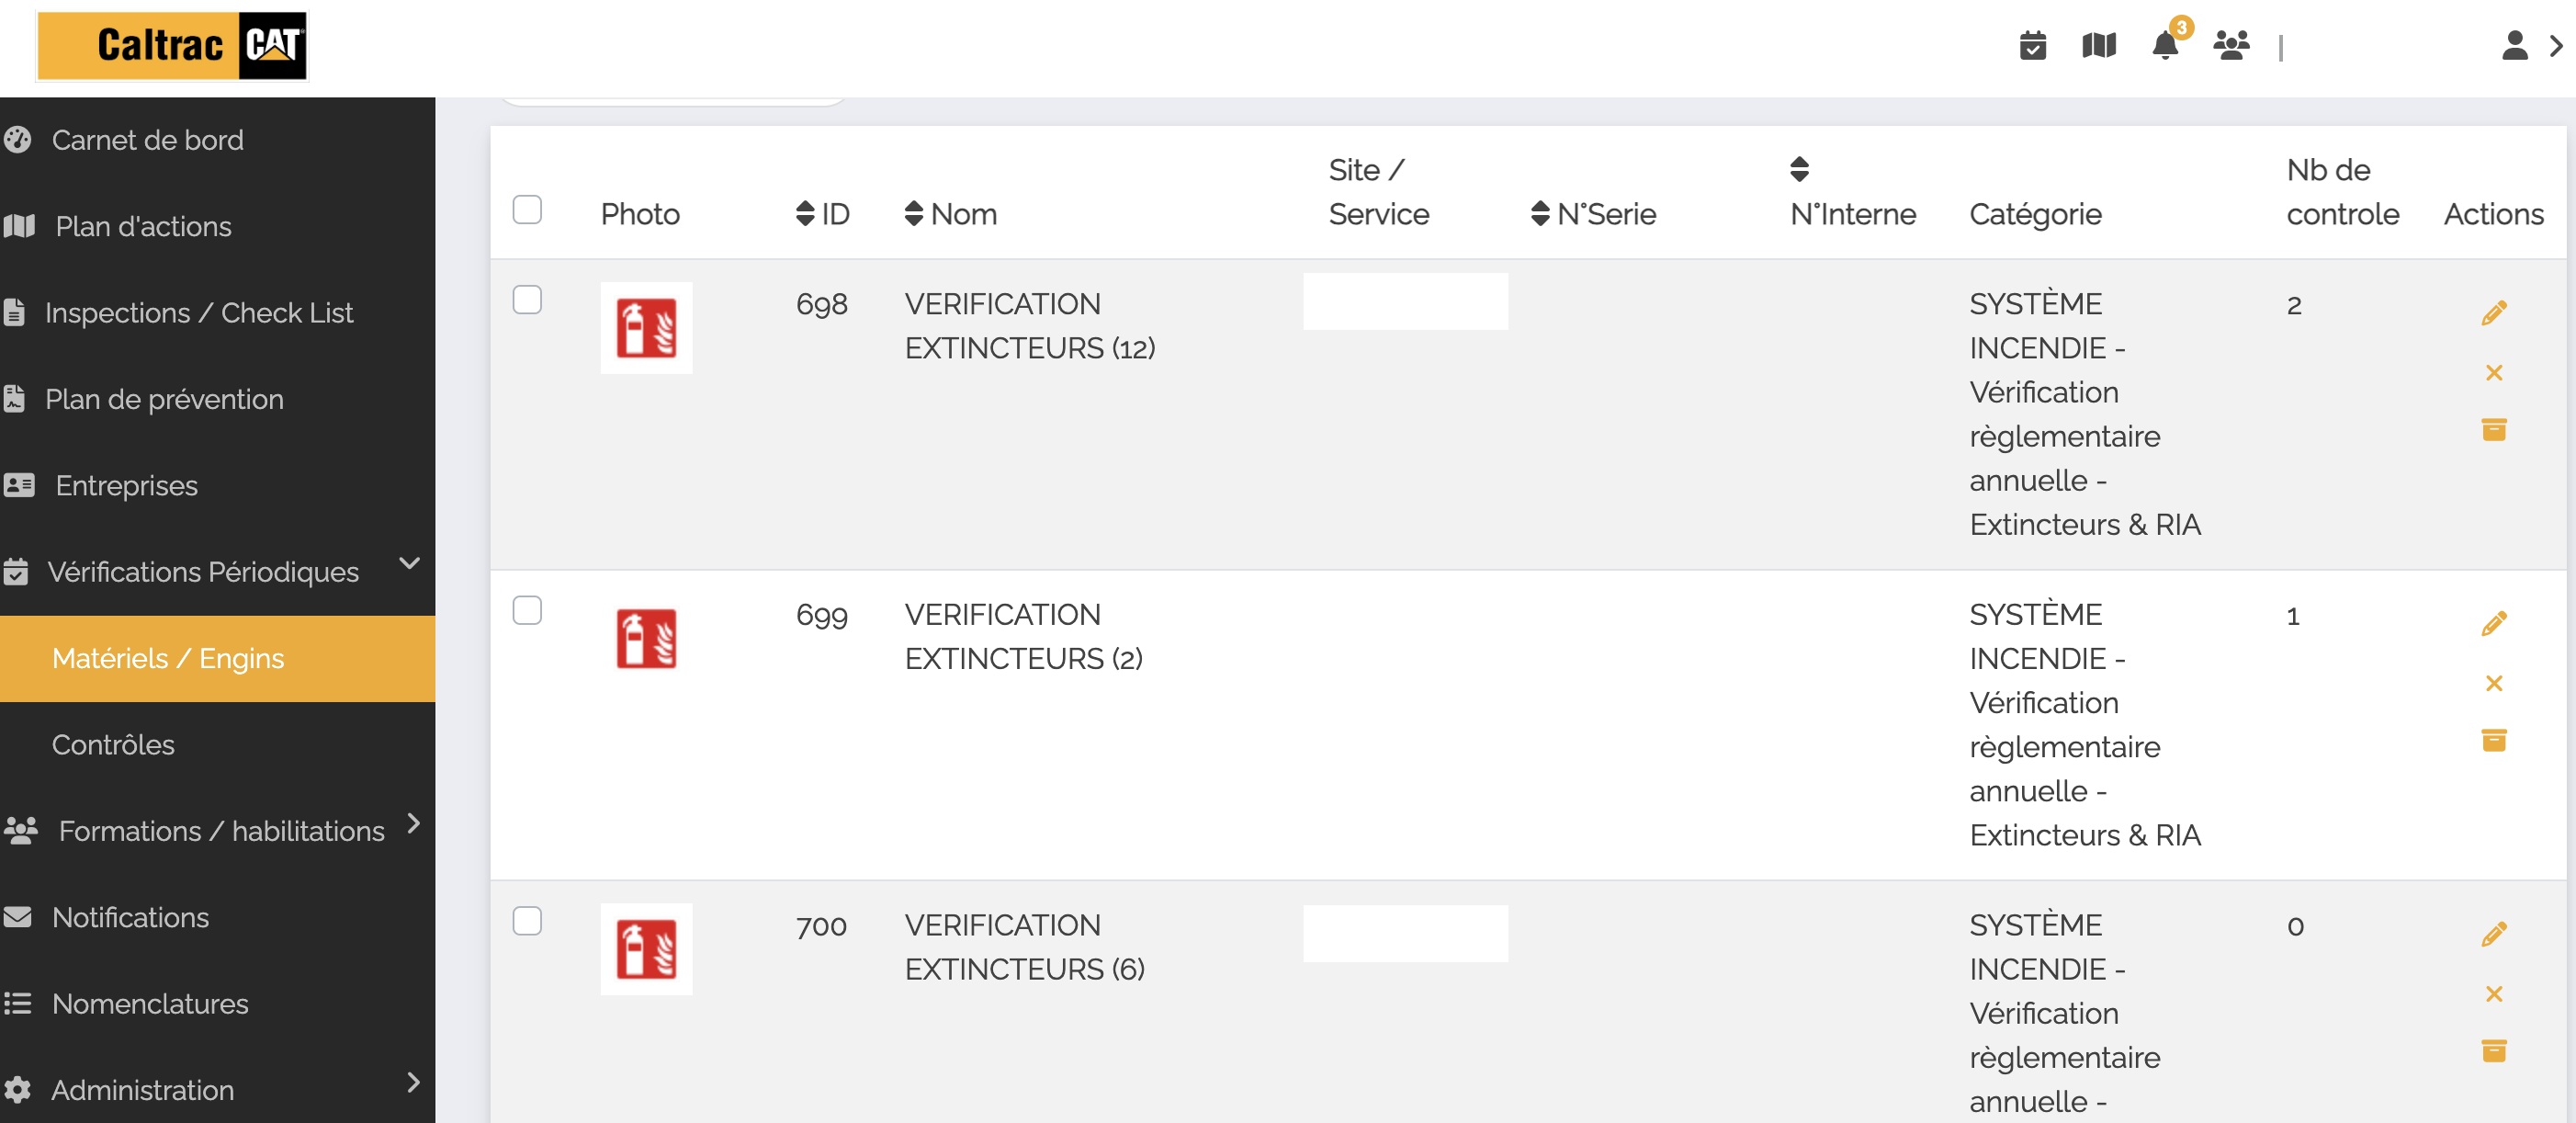
Task: Tick the checkbox for row 699
Action: coord(527,610)
